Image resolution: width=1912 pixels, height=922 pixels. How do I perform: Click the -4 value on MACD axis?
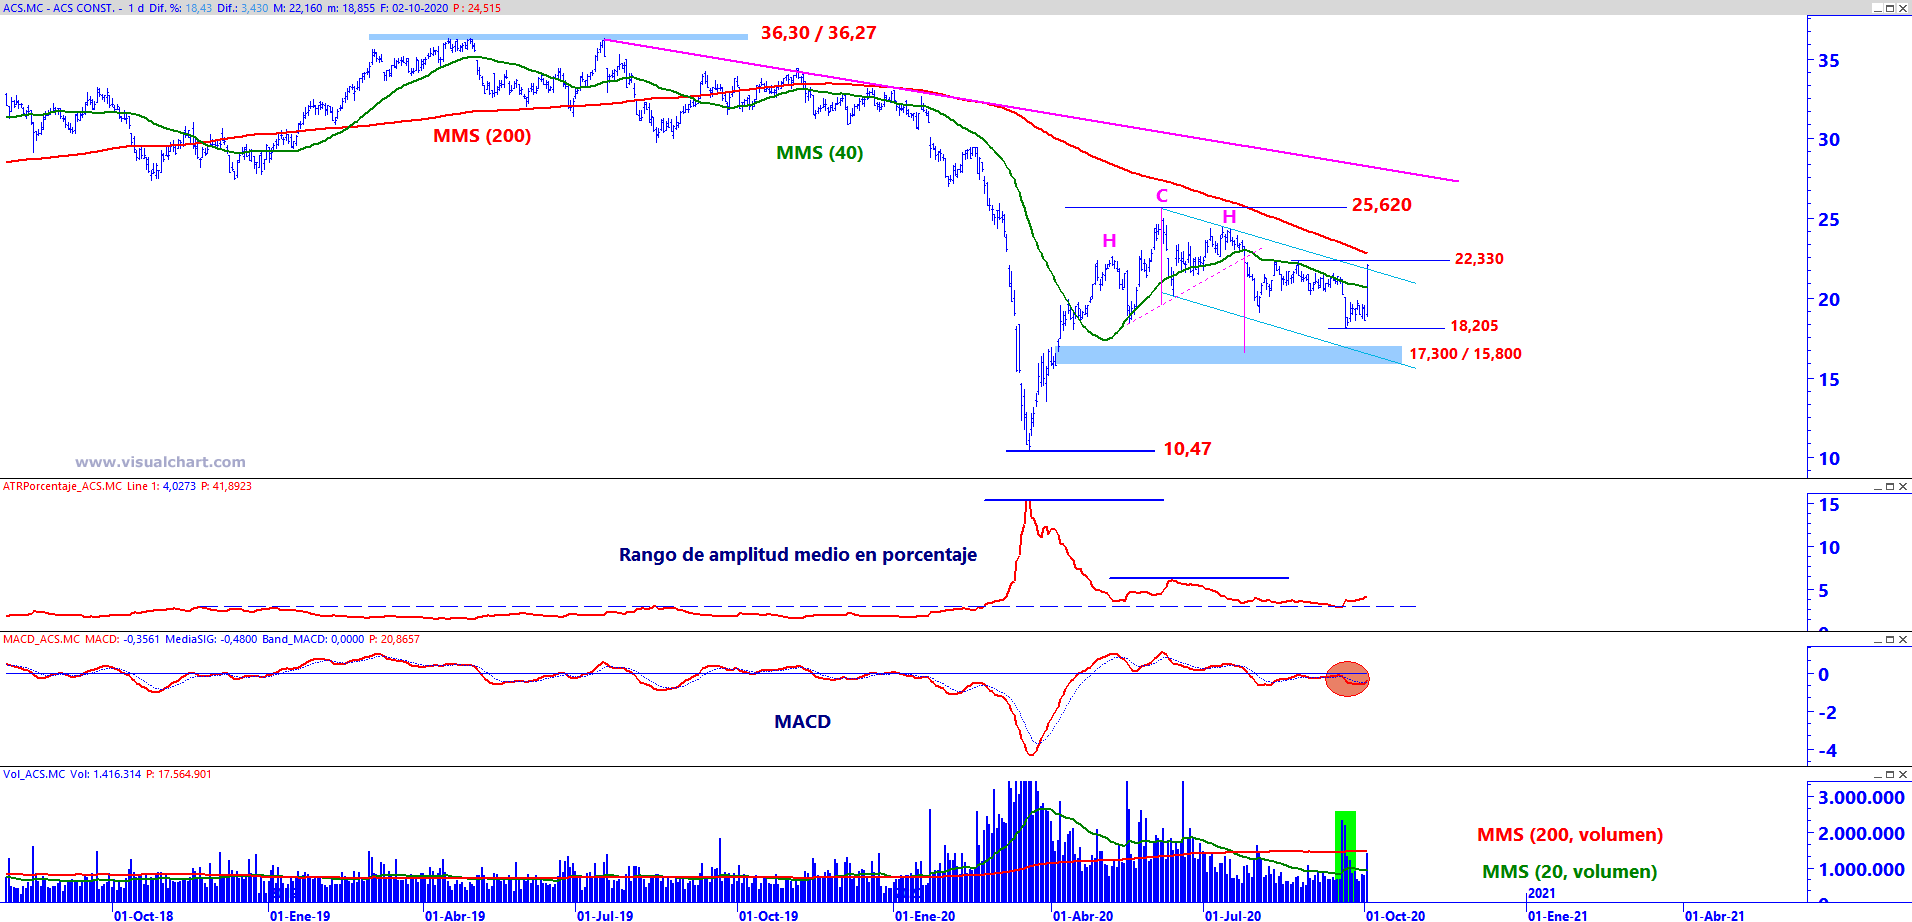(1827, 751)
